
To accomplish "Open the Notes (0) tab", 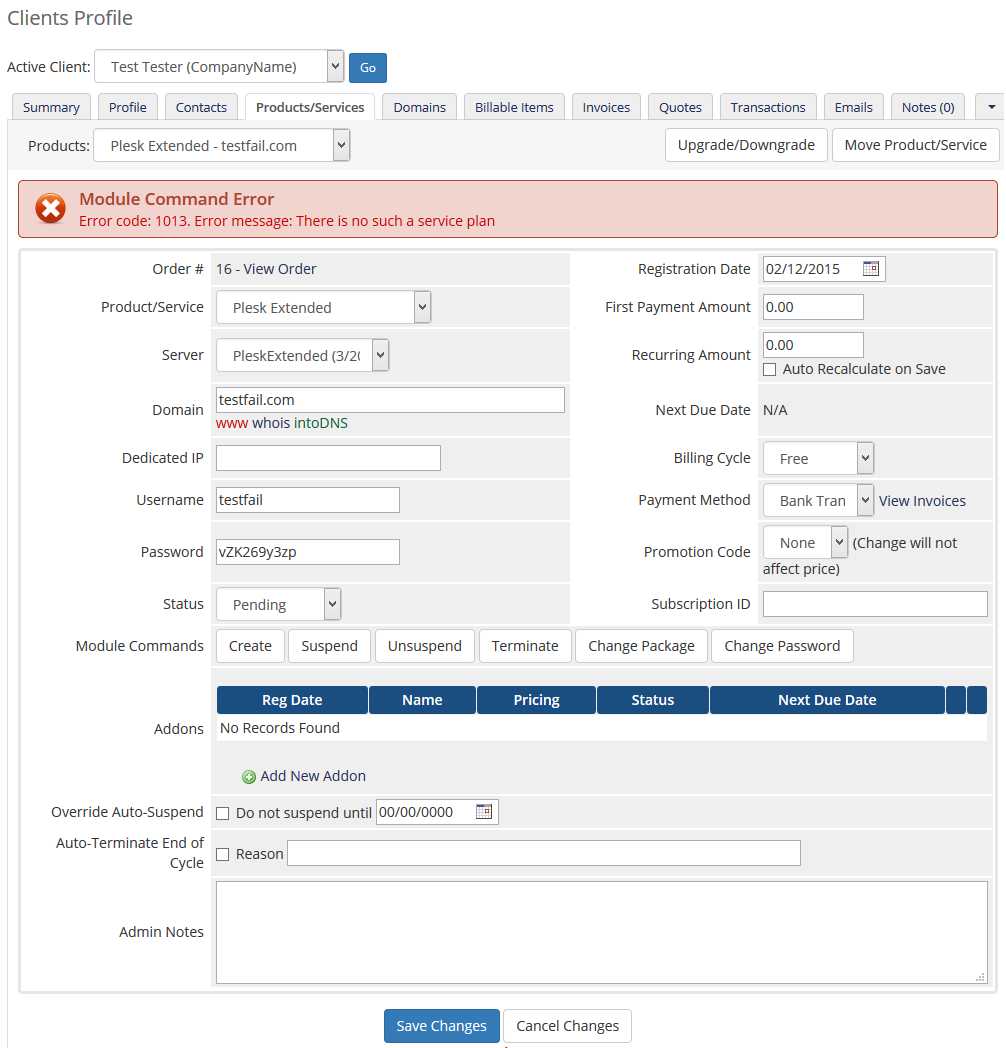I will (928, 107).
